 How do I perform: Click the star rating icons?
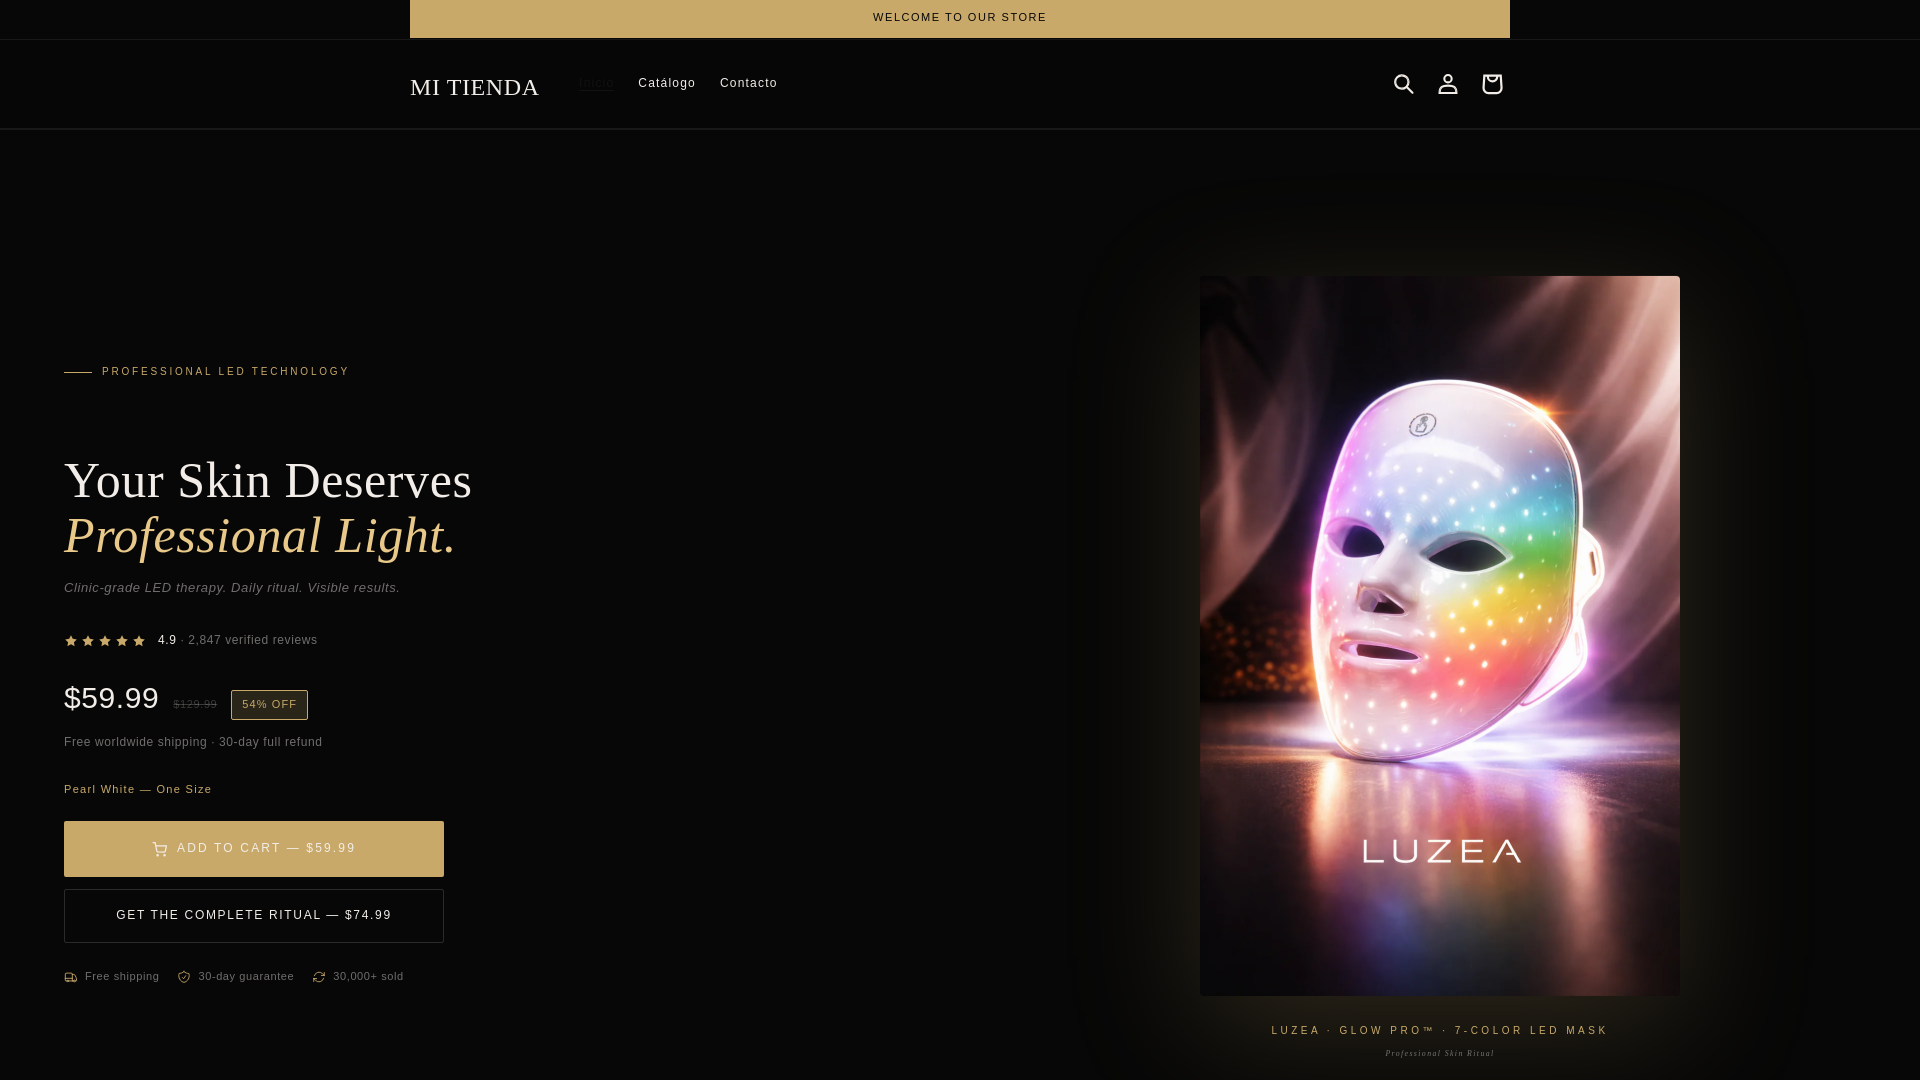tap(105, 641)
